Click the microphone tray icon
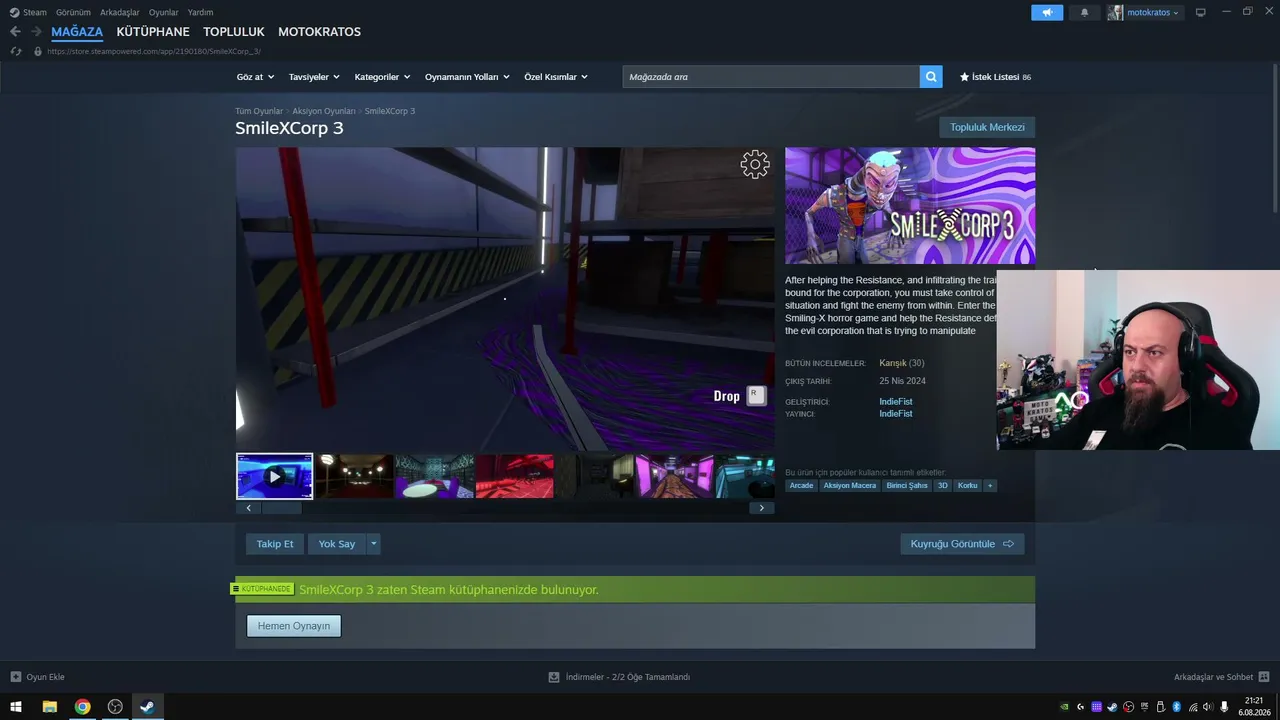The image size is (1280, 720). [1225, 707]
